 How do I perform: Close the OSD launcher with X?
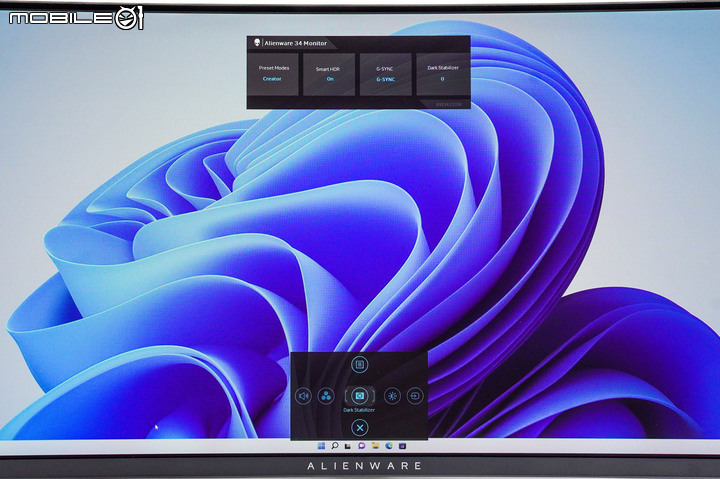[360, 428]
